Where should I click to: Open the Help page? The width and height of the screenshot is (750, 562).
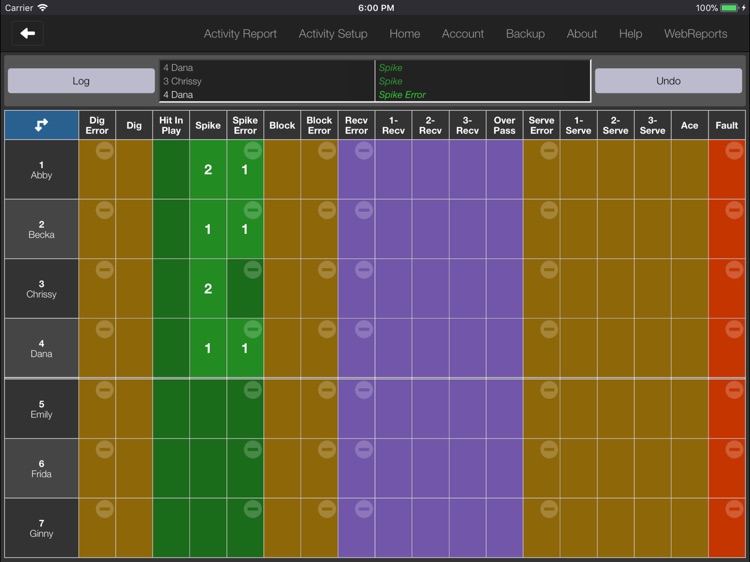630,34
